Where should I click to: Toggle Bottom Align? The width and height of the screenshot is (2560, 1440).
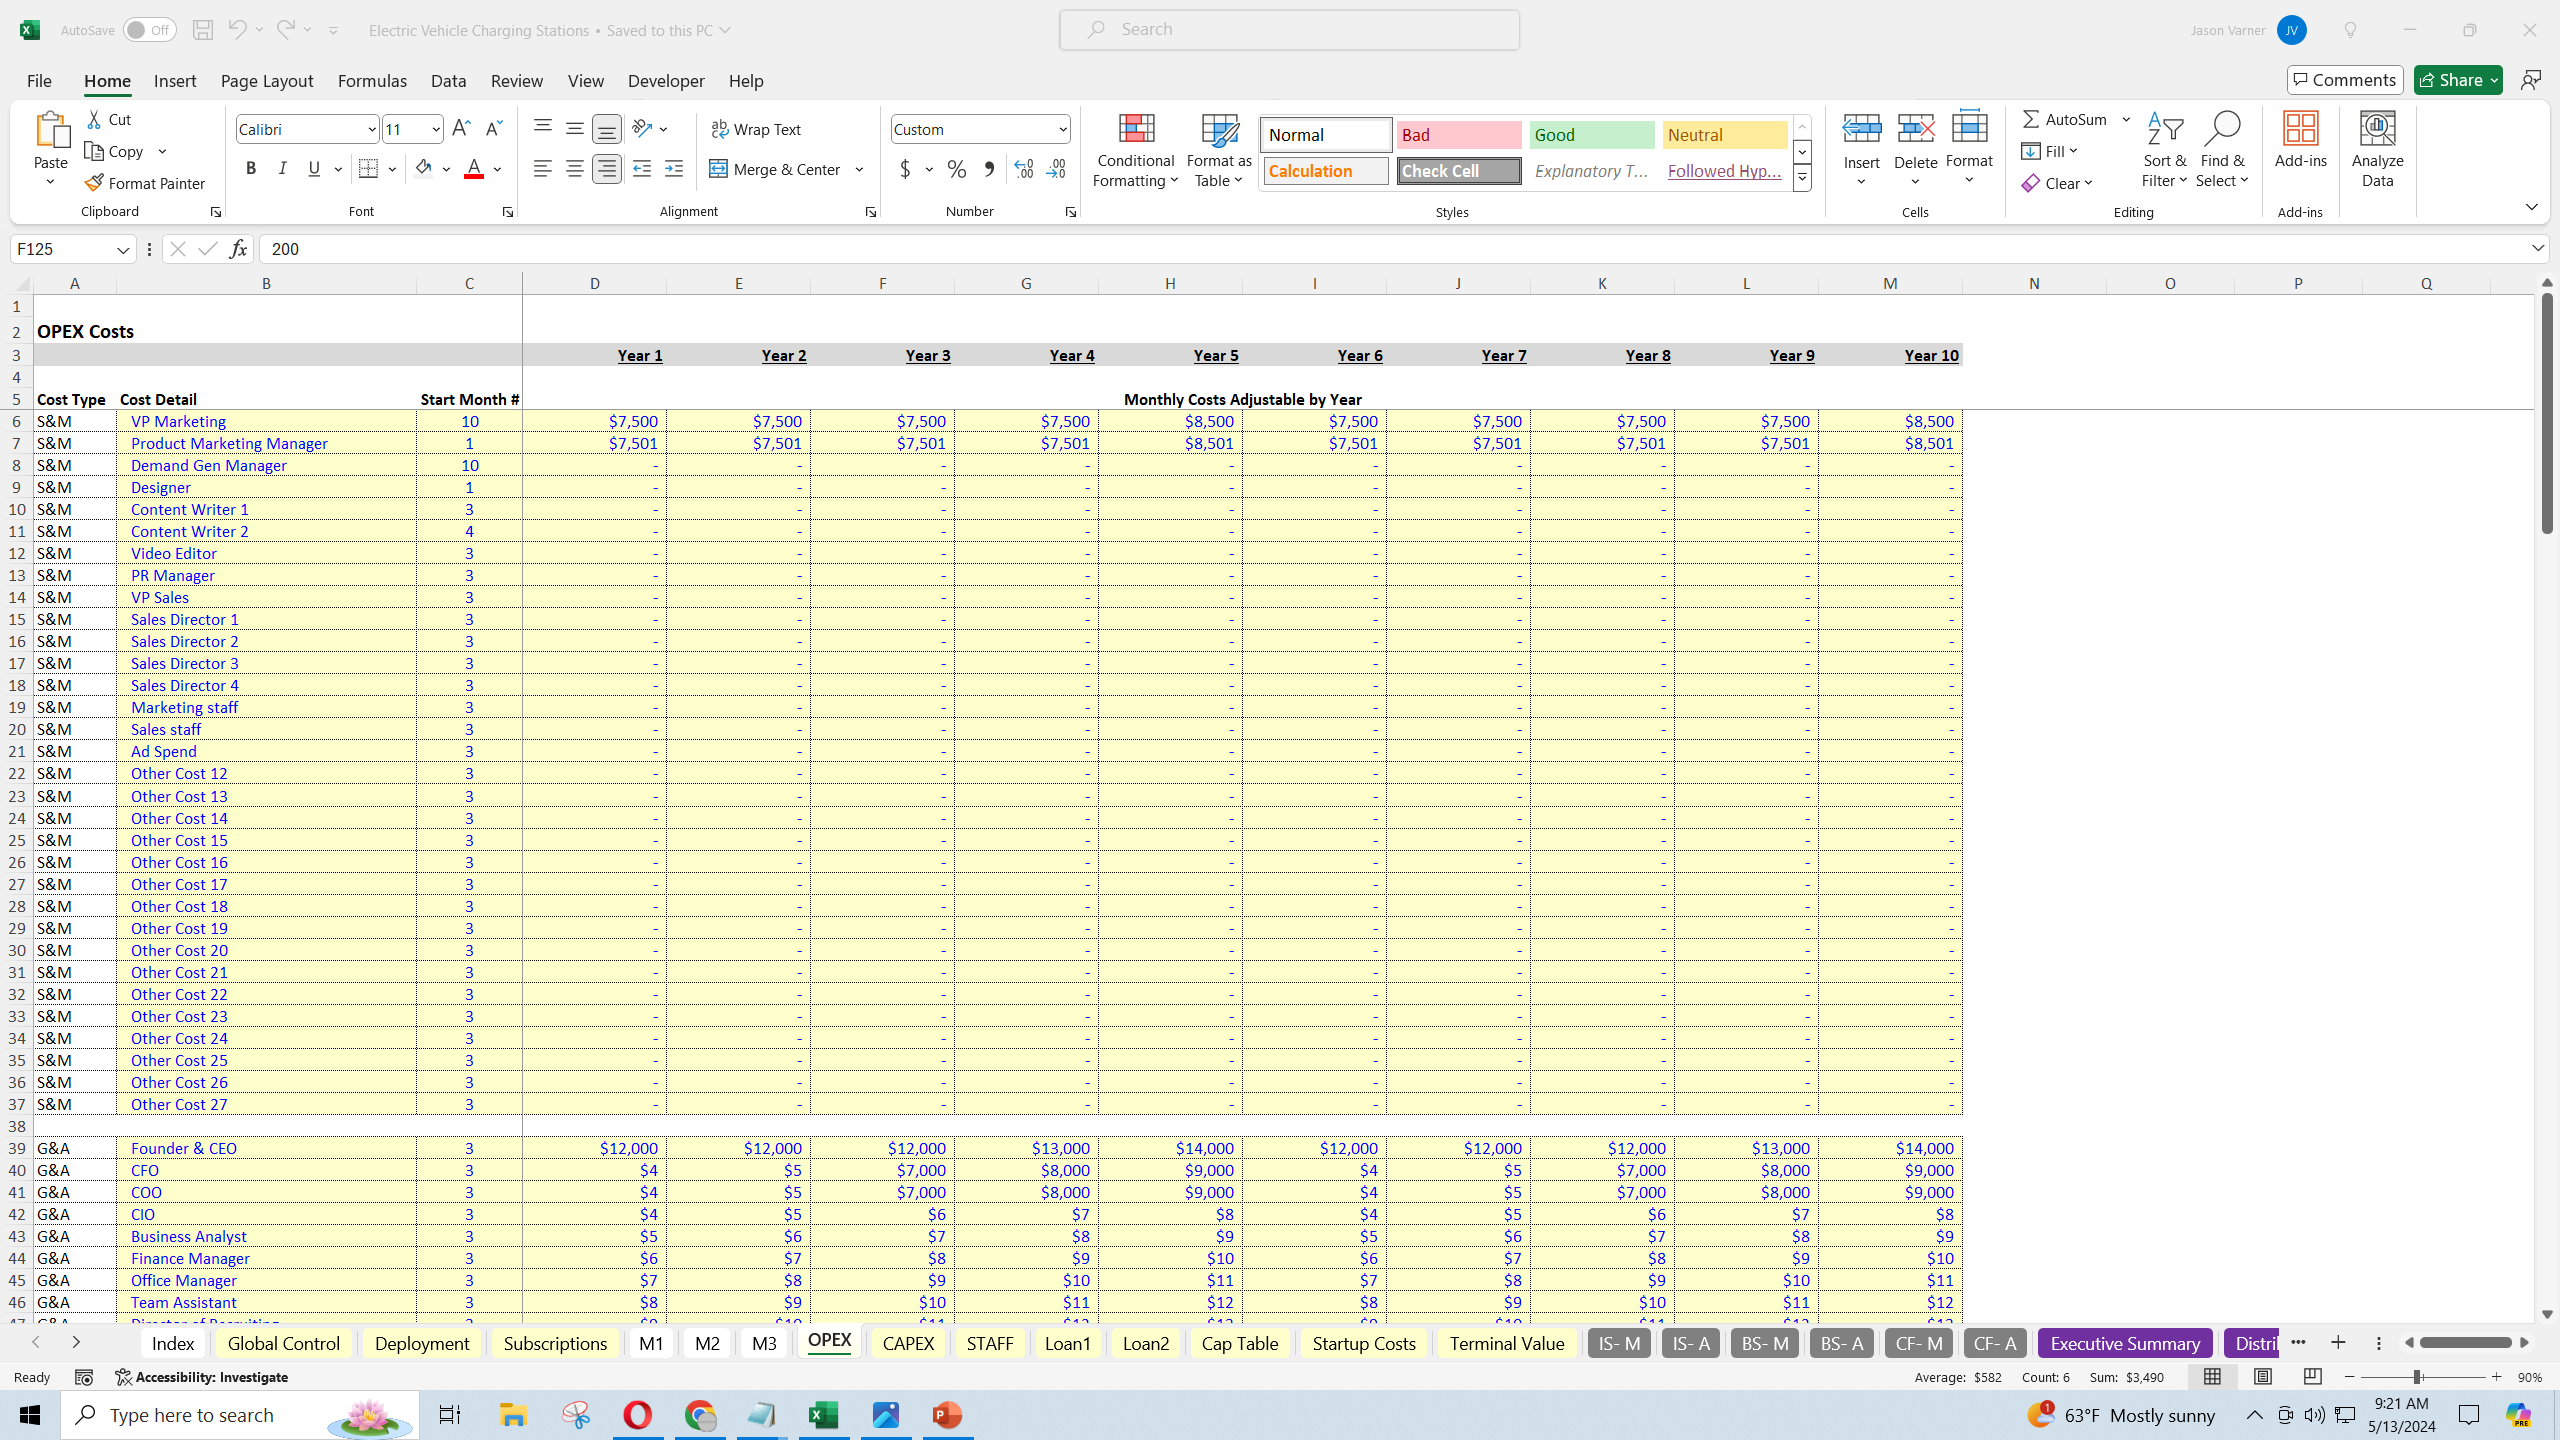[606, 128]
